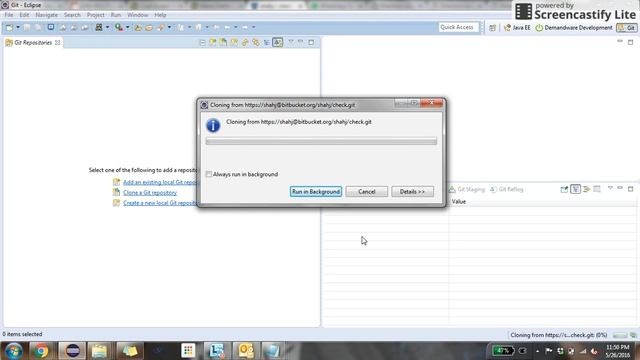The image size is (640, 360).
Task: Open the Edit menu
Action: pyautogui.click(x=24, y=15)
